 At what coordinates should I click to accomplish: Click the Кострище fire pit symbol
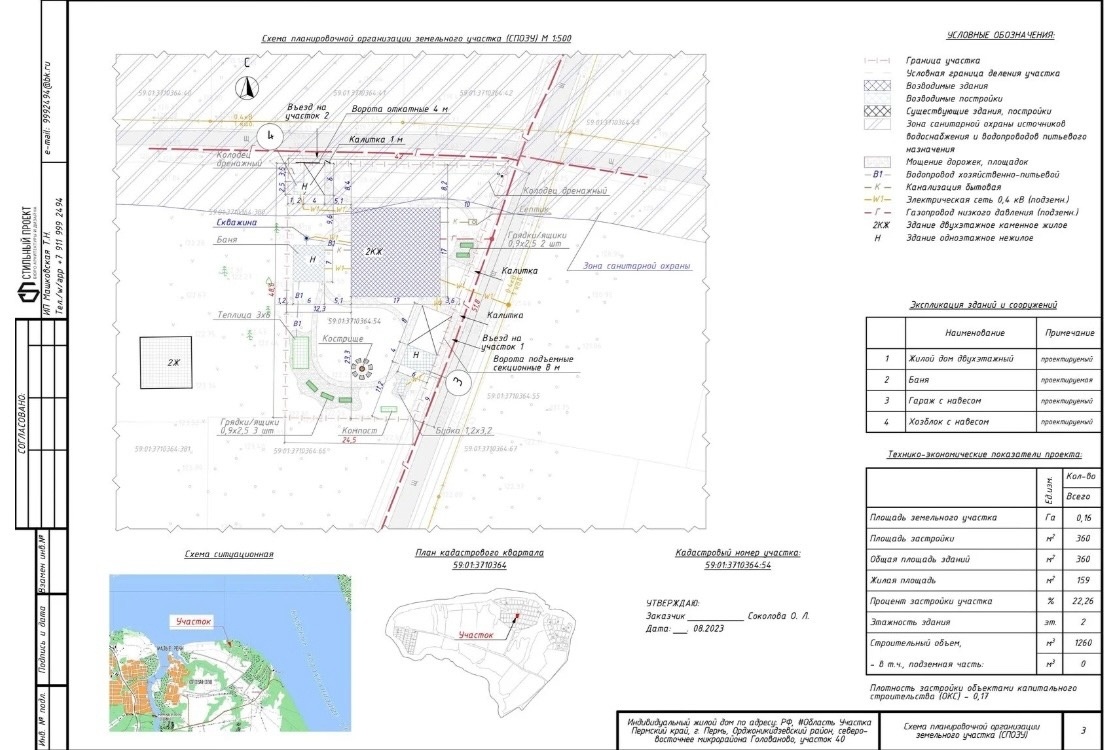coord(362,368)
